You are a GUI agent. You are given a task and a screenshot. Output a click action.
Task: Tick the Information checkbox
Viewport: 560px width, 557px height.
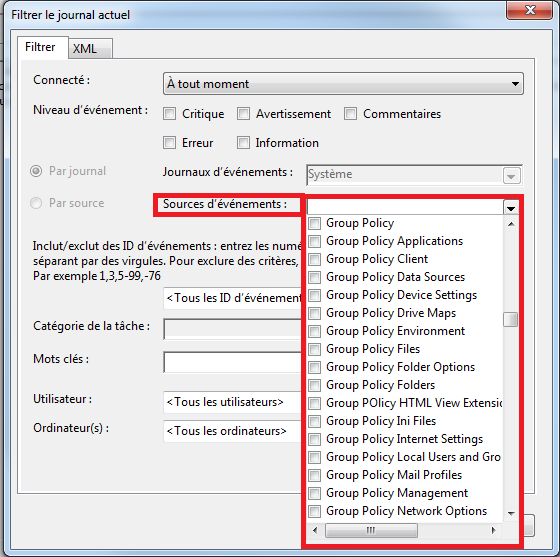point(243,143)
